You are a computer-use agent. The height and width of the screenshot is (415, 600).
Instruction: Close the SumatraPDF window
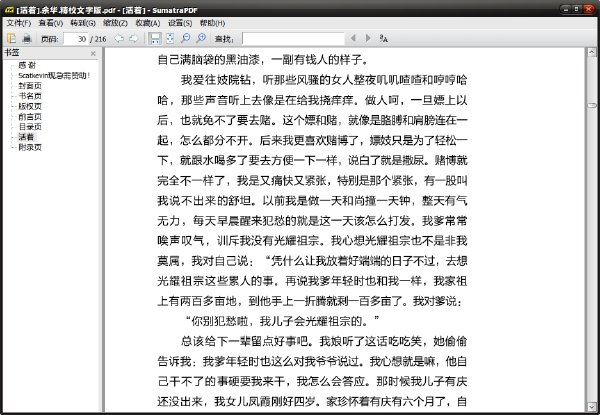click(589, 9)
